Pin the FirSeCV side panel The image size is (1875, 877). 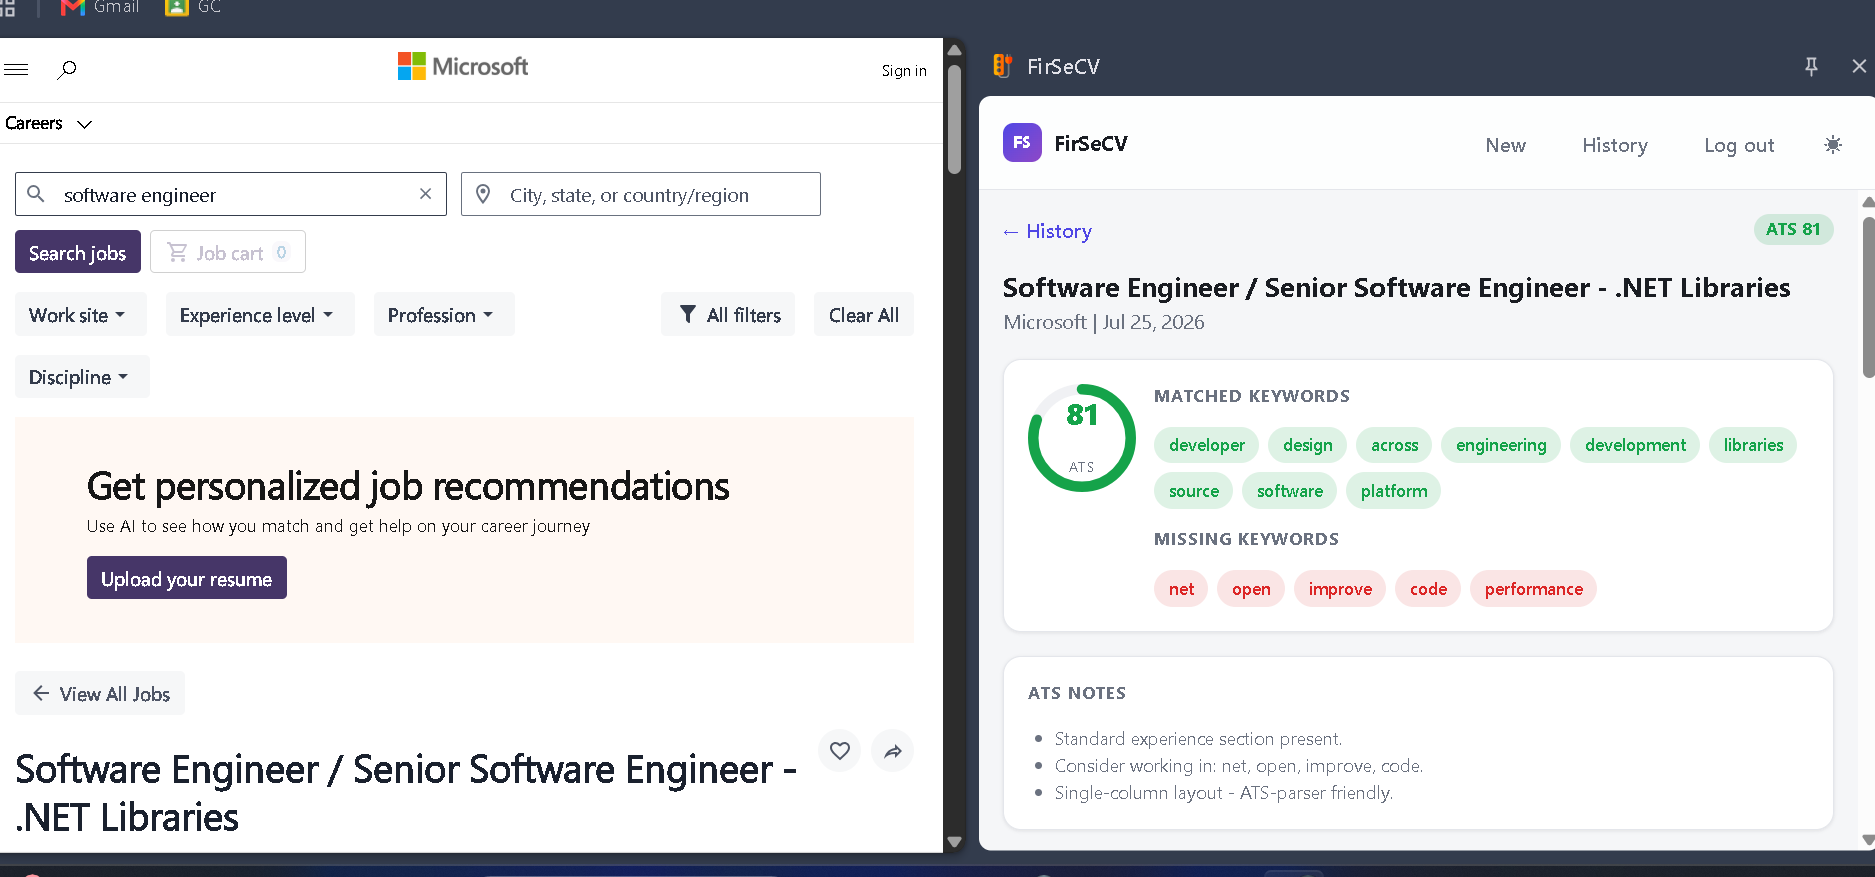coord(1811,66)
